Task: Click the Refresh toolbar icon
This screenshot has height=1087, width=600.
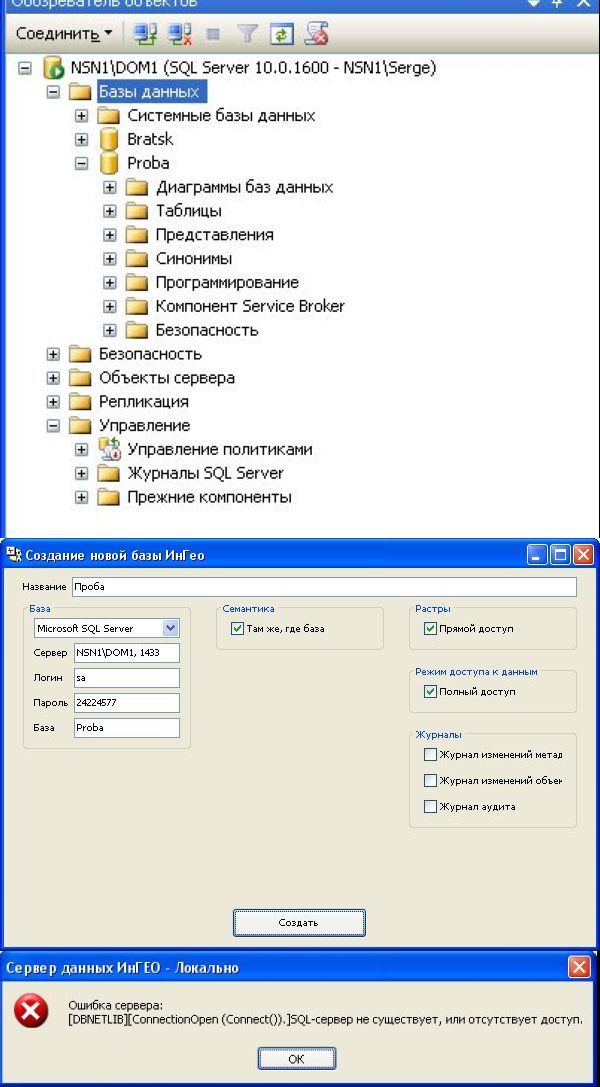Action: pyautogui.click(x=281, y=33)
